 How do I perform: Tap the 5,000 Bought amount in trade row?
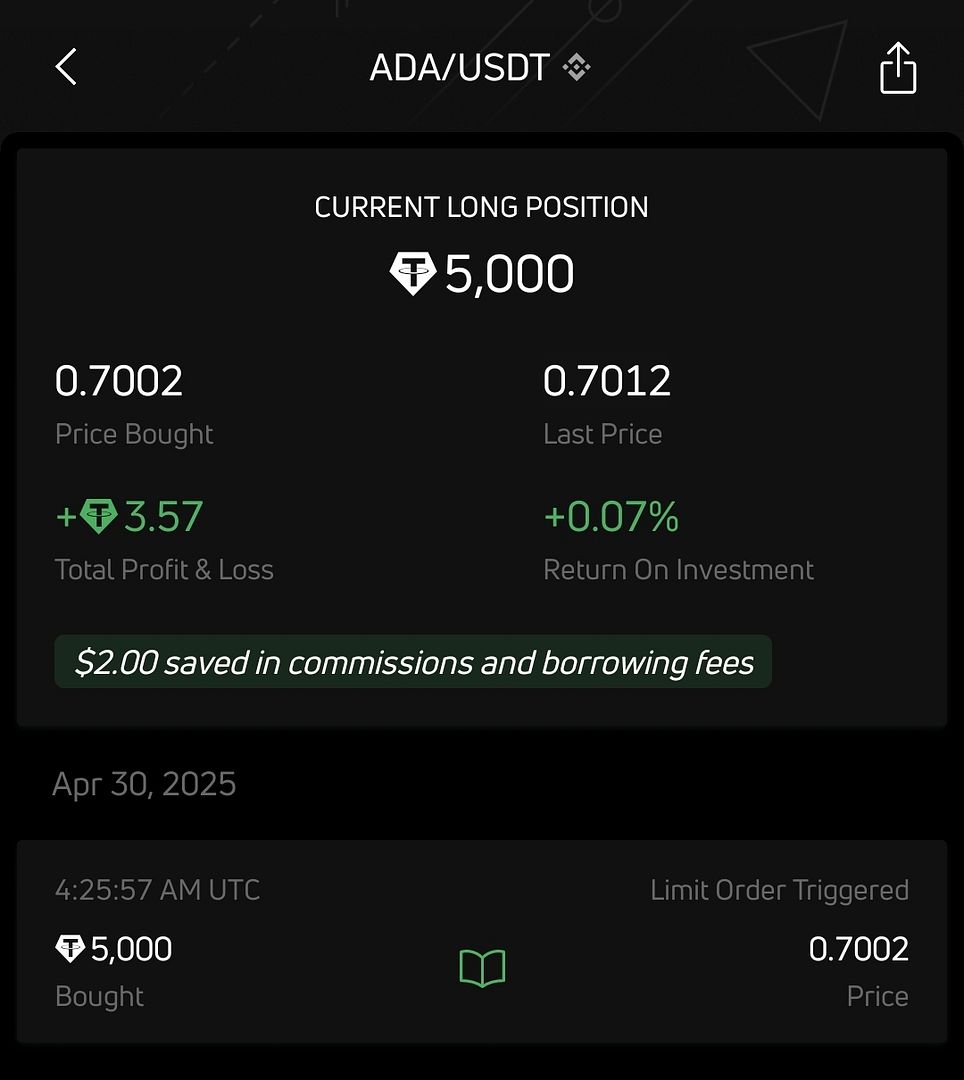(x=131, y=949)
